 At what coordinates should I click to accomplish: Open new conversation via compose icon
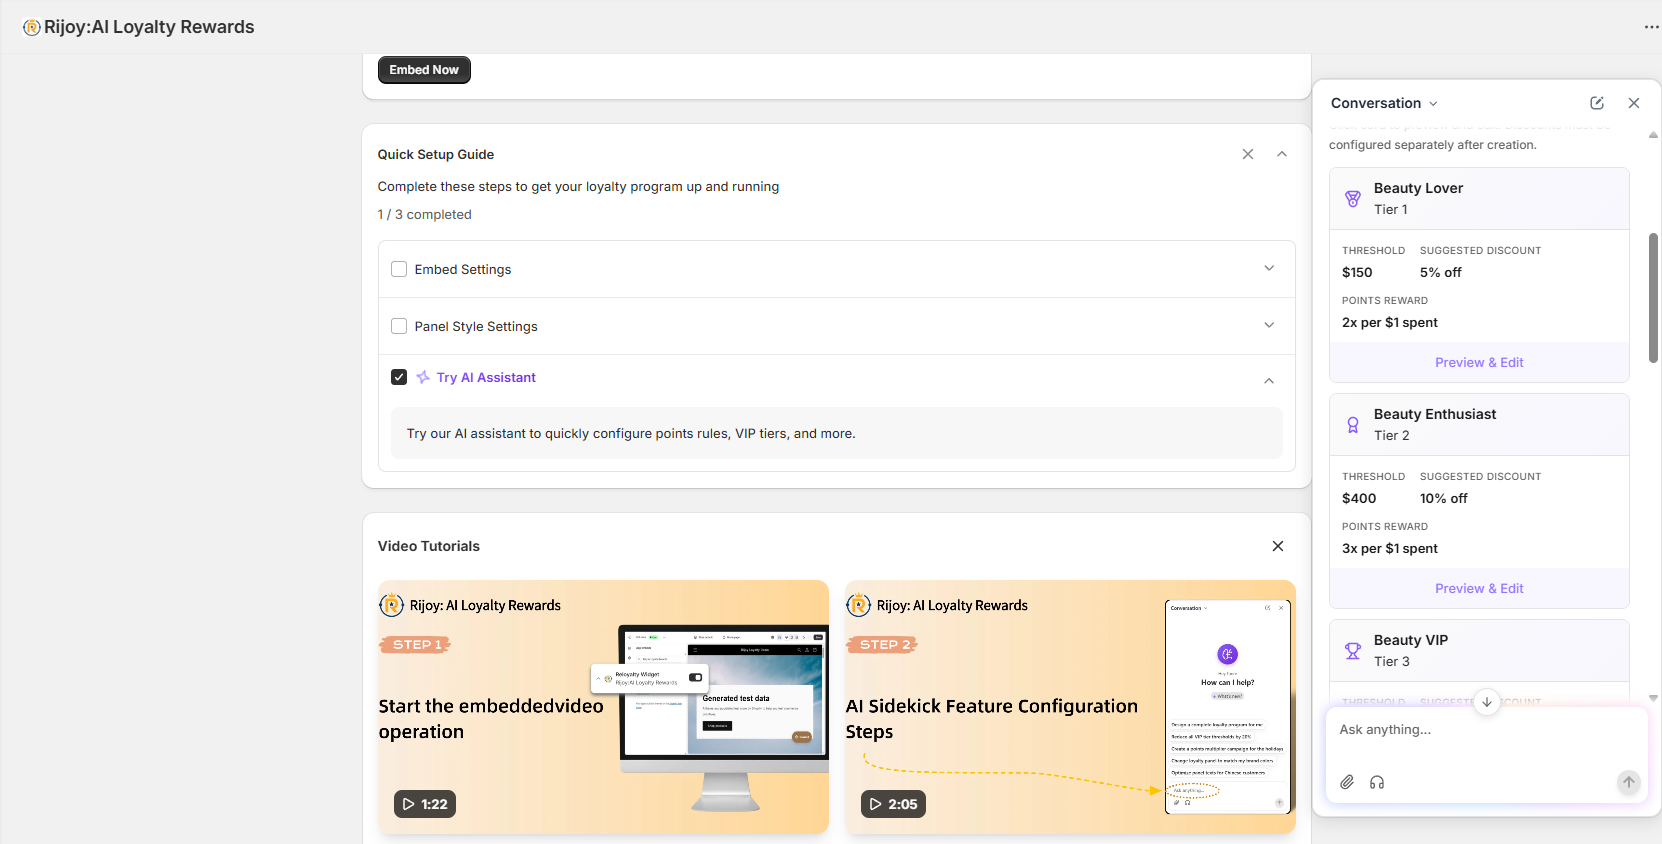coord(1597,103)
